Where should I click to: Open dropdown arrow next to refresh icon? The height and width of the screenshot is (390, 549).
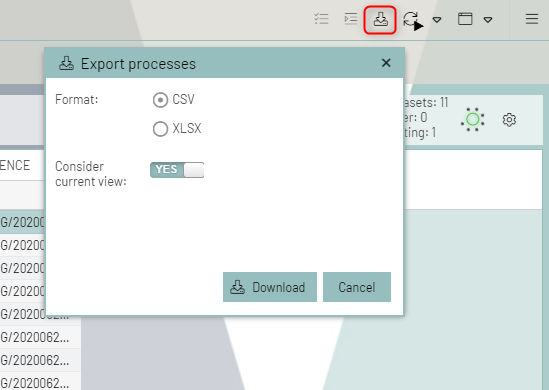click(x=437, y=20)
